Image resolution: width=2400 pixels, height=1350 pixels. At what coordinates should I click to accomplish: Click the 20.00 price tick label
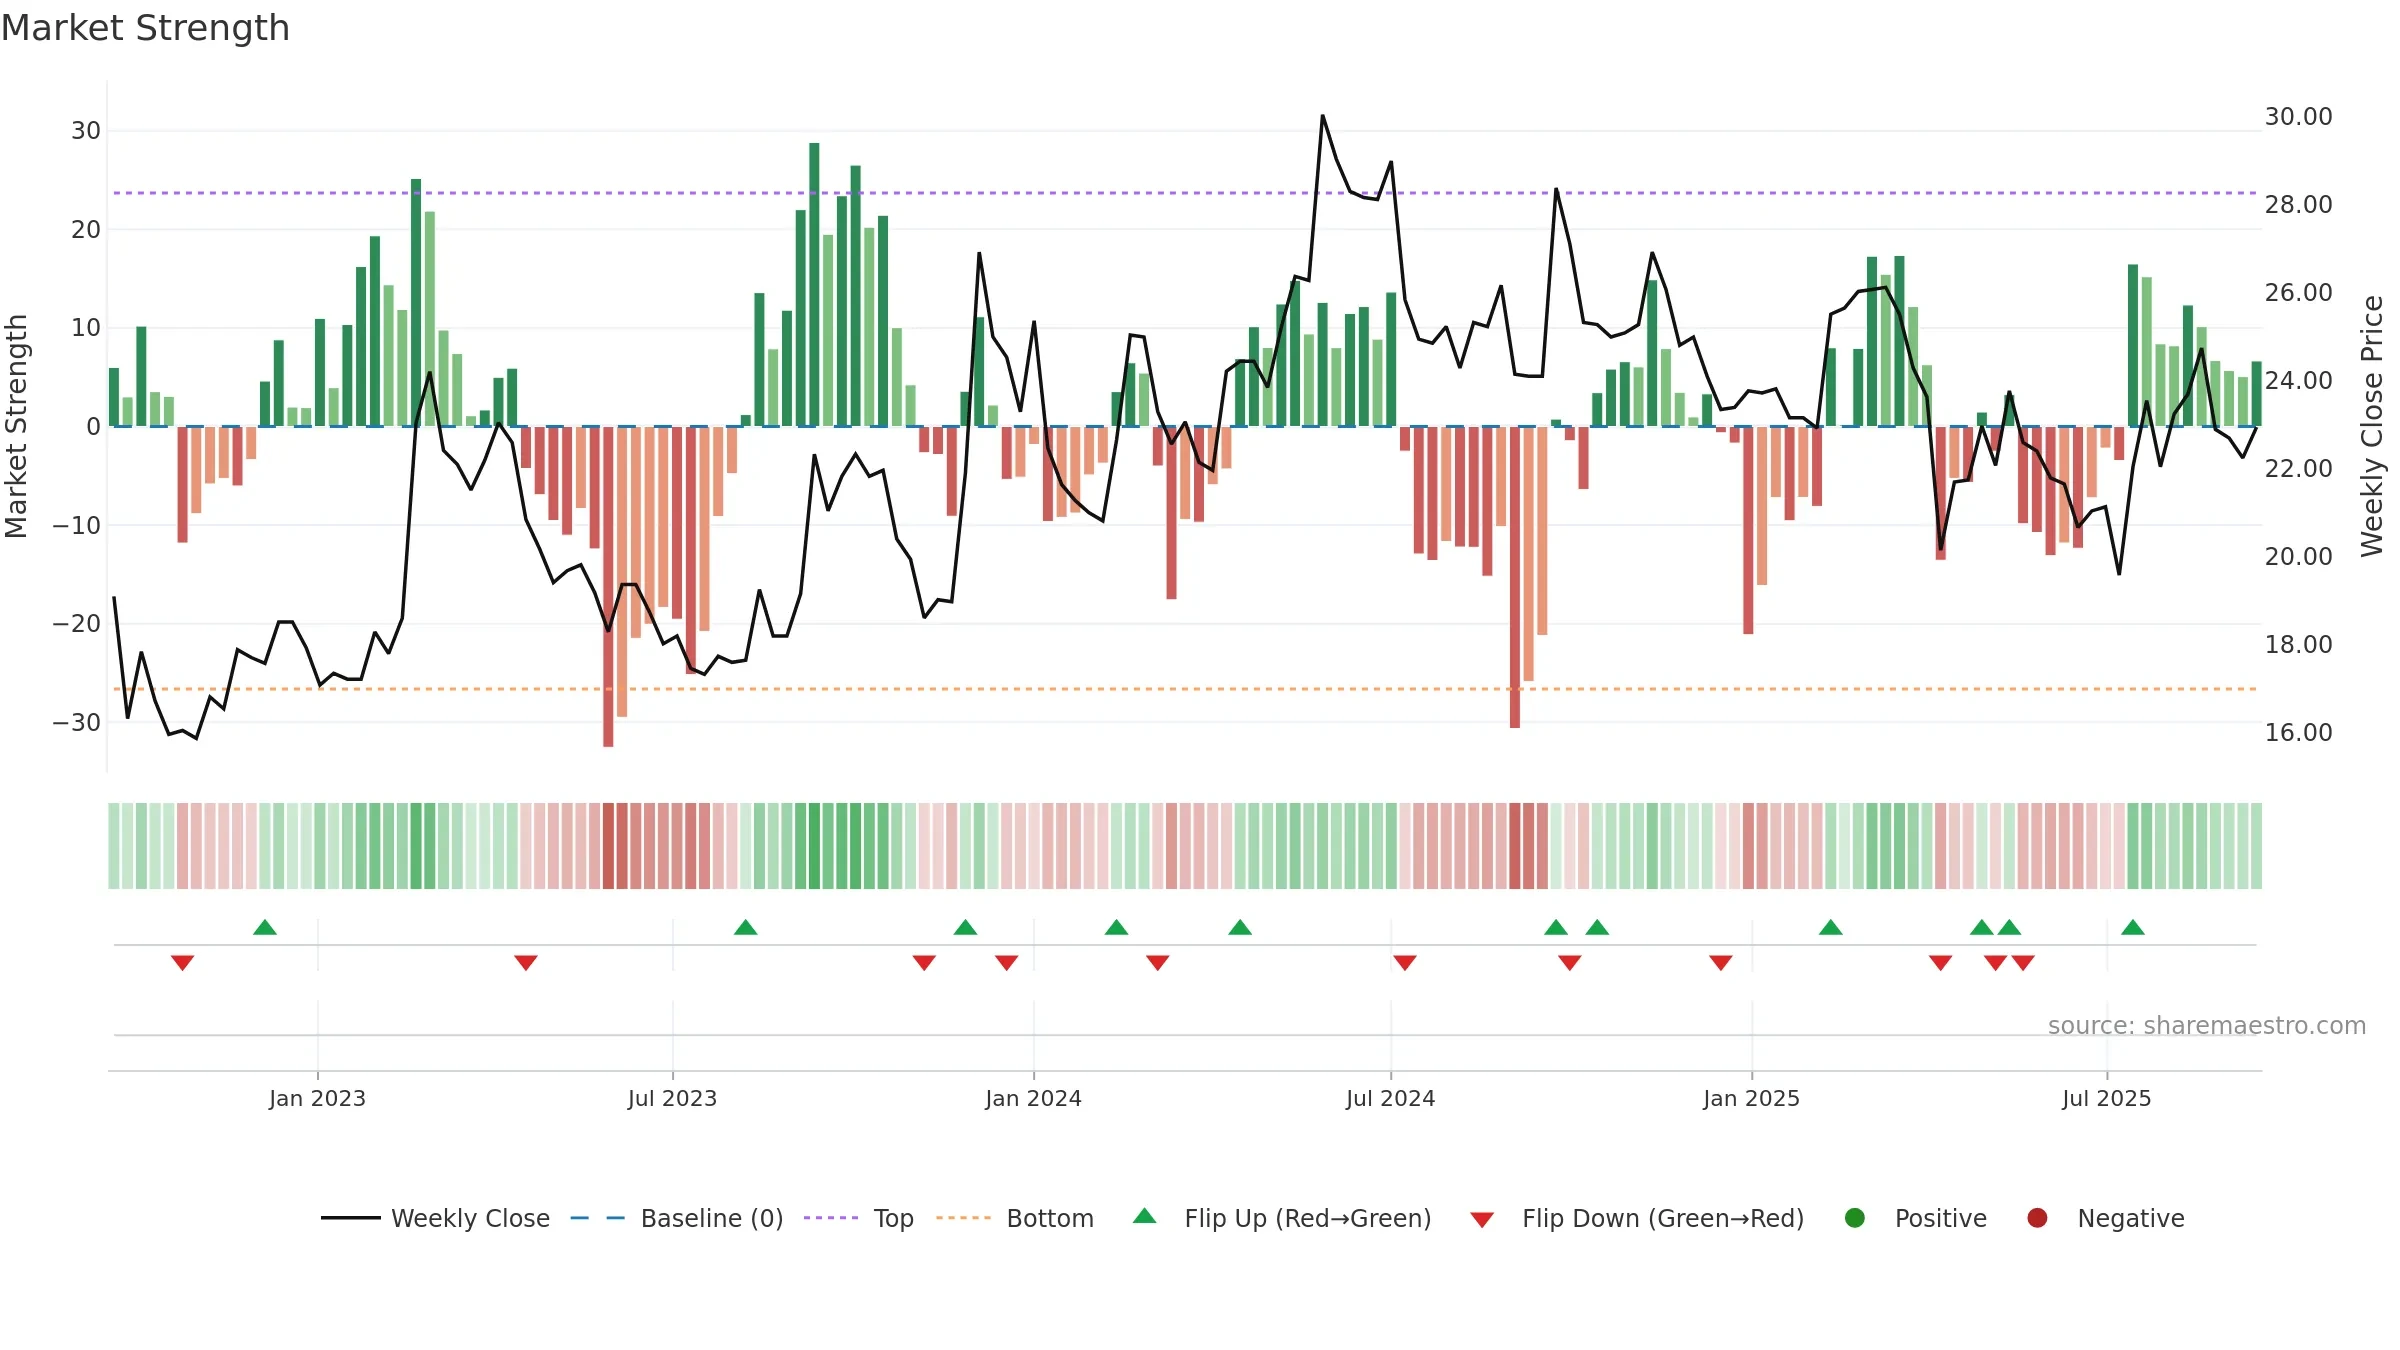point(2298,557)
